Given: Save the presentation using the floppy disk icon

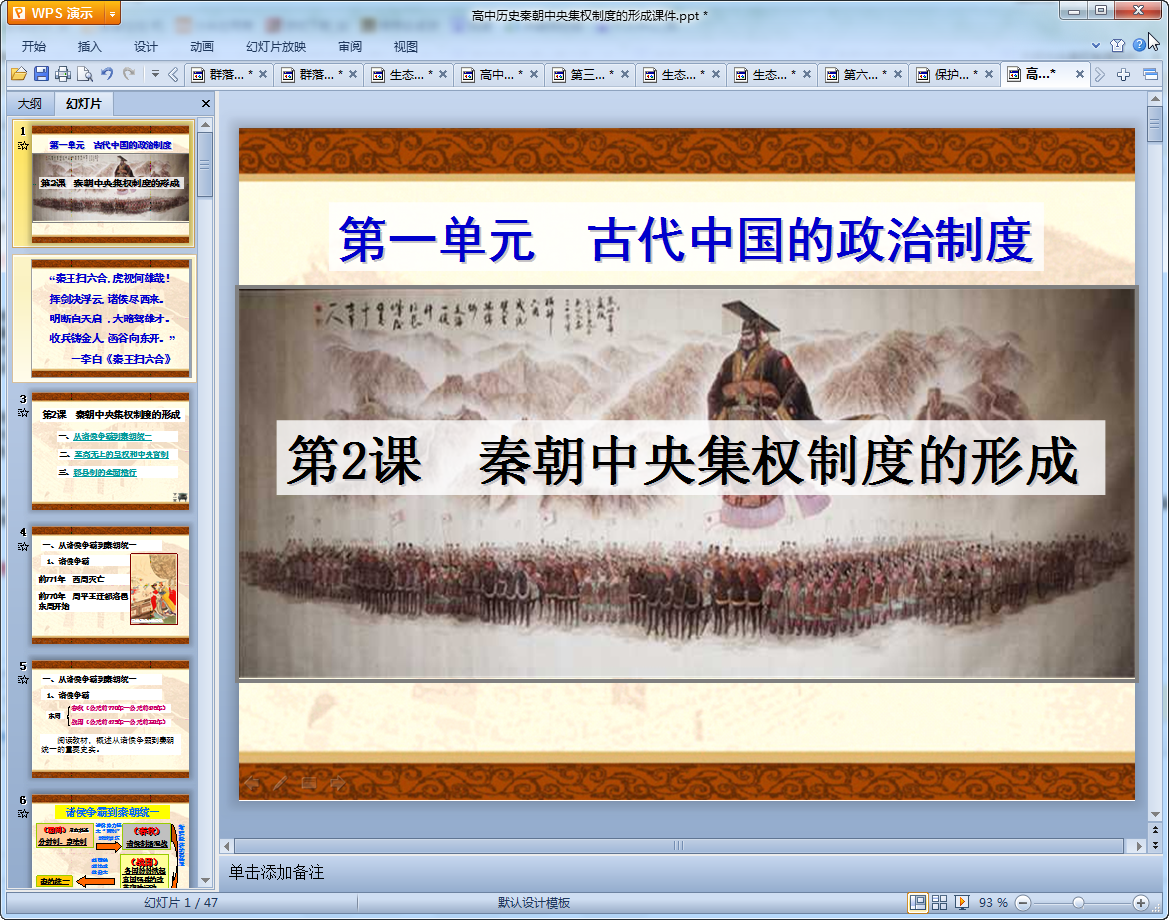Looking at the screenshot, I should click(x=41, y=74).
